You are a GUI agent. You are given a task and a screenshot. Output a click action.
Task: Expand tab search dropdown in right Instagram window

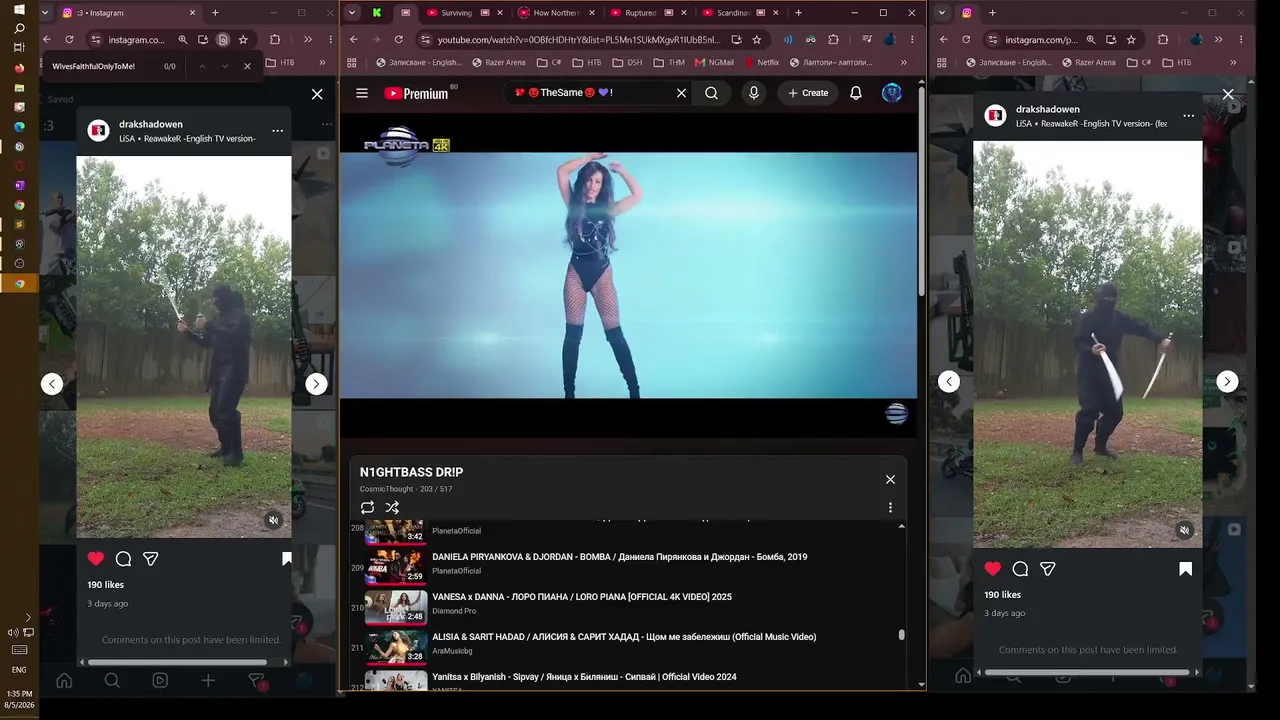(x=941, y=13)
